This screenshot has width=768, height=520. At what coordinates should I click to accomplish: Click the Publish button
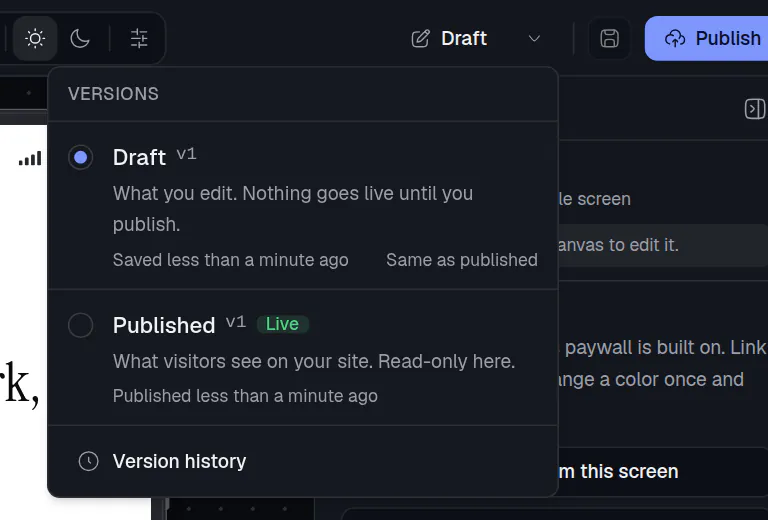tap(708, 38)
